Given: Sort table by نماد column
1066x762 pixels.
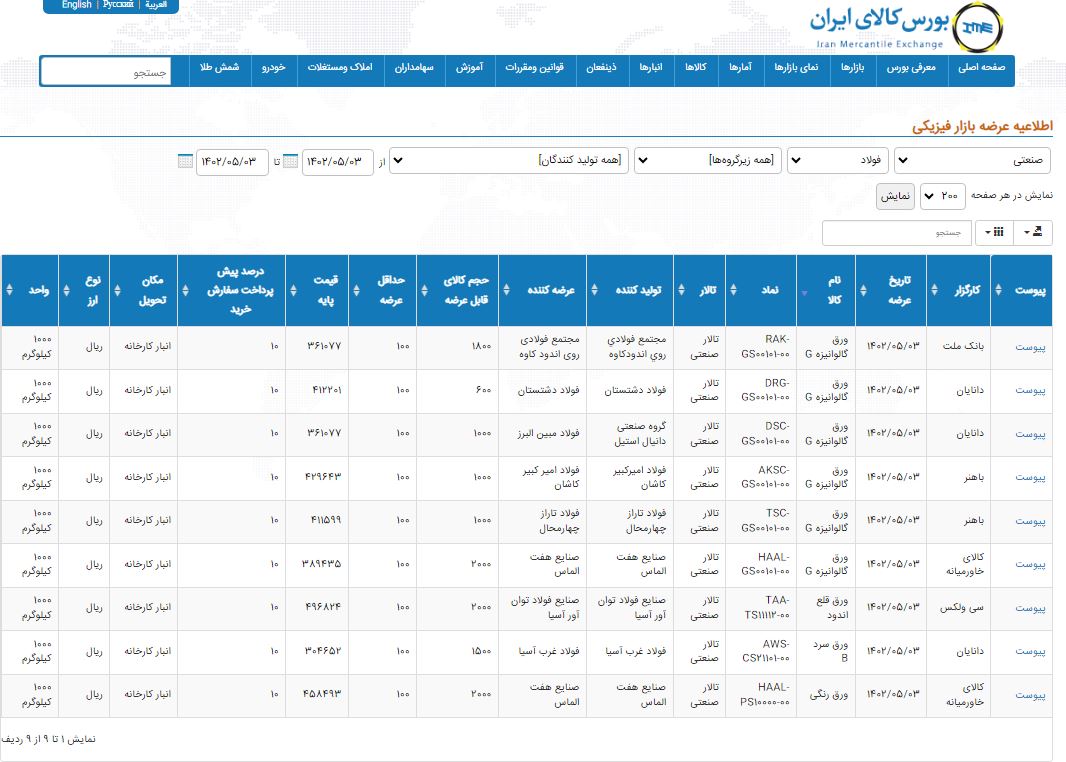Looking at the screenshot, I should (x=761, y=290).
